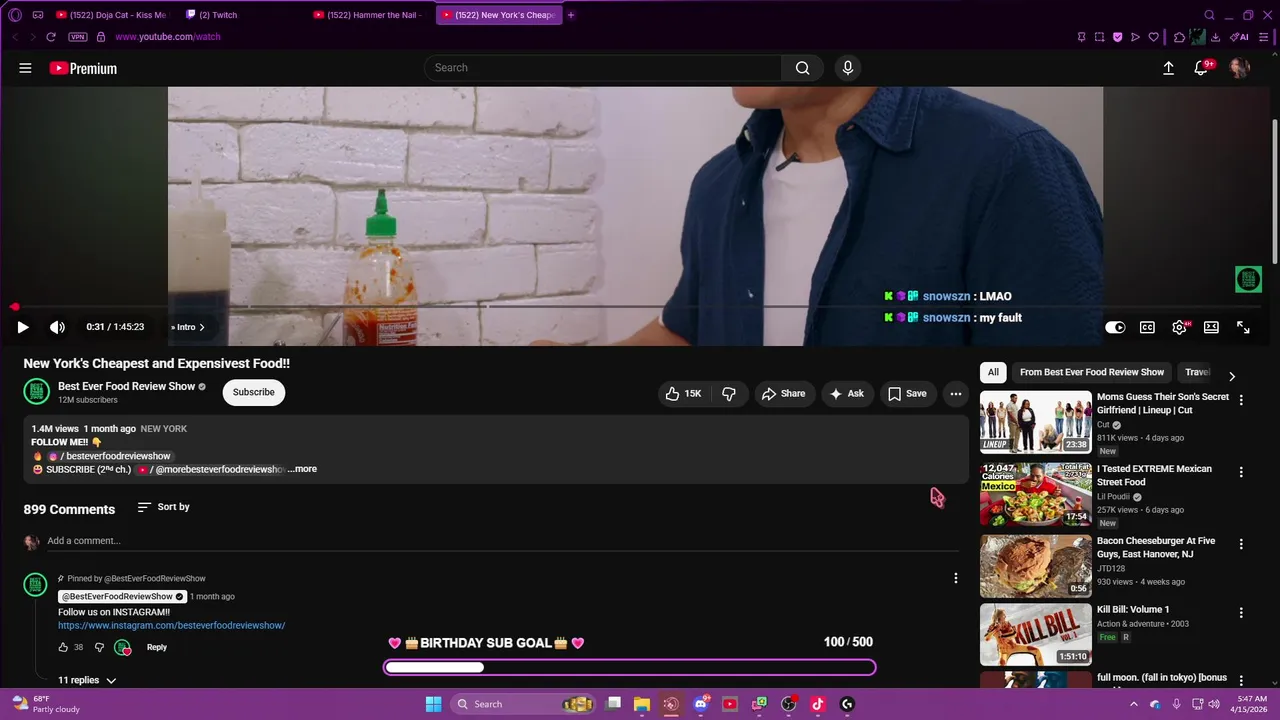Open the account avatar menu
The height and width of the screenshot is (720, 1280).
1240,68
